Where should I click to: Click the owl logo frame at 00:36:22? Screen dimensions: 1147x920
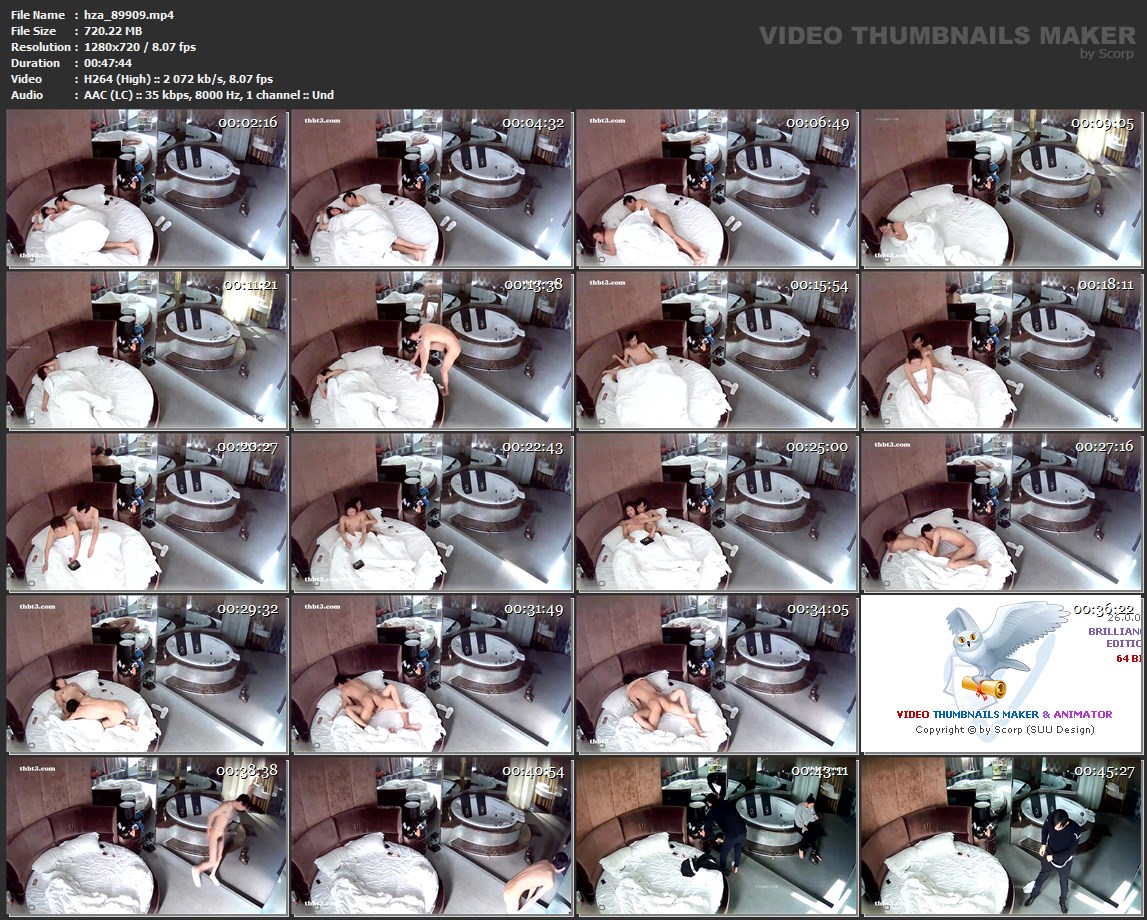[x=1001, y=675]
